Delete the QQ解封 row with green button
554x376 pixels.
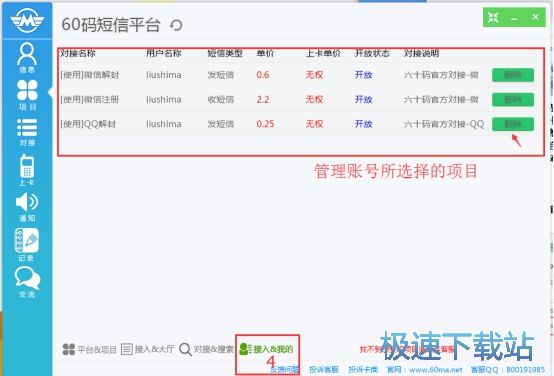[x=513, y=124]
